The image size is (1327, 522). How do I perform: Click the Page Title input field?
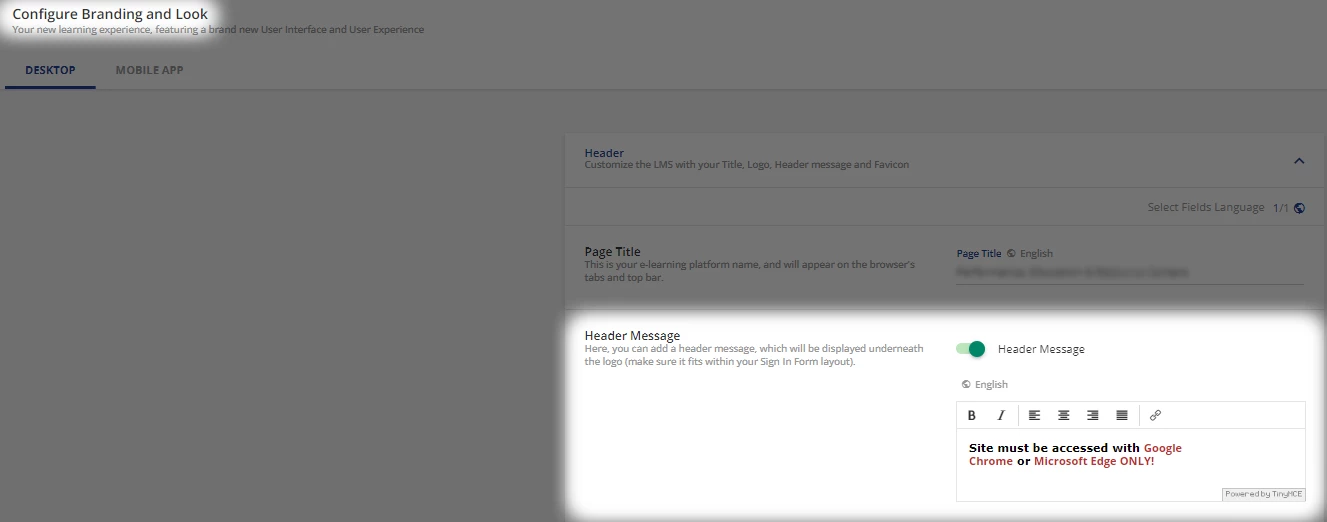tap(1129, 272)
